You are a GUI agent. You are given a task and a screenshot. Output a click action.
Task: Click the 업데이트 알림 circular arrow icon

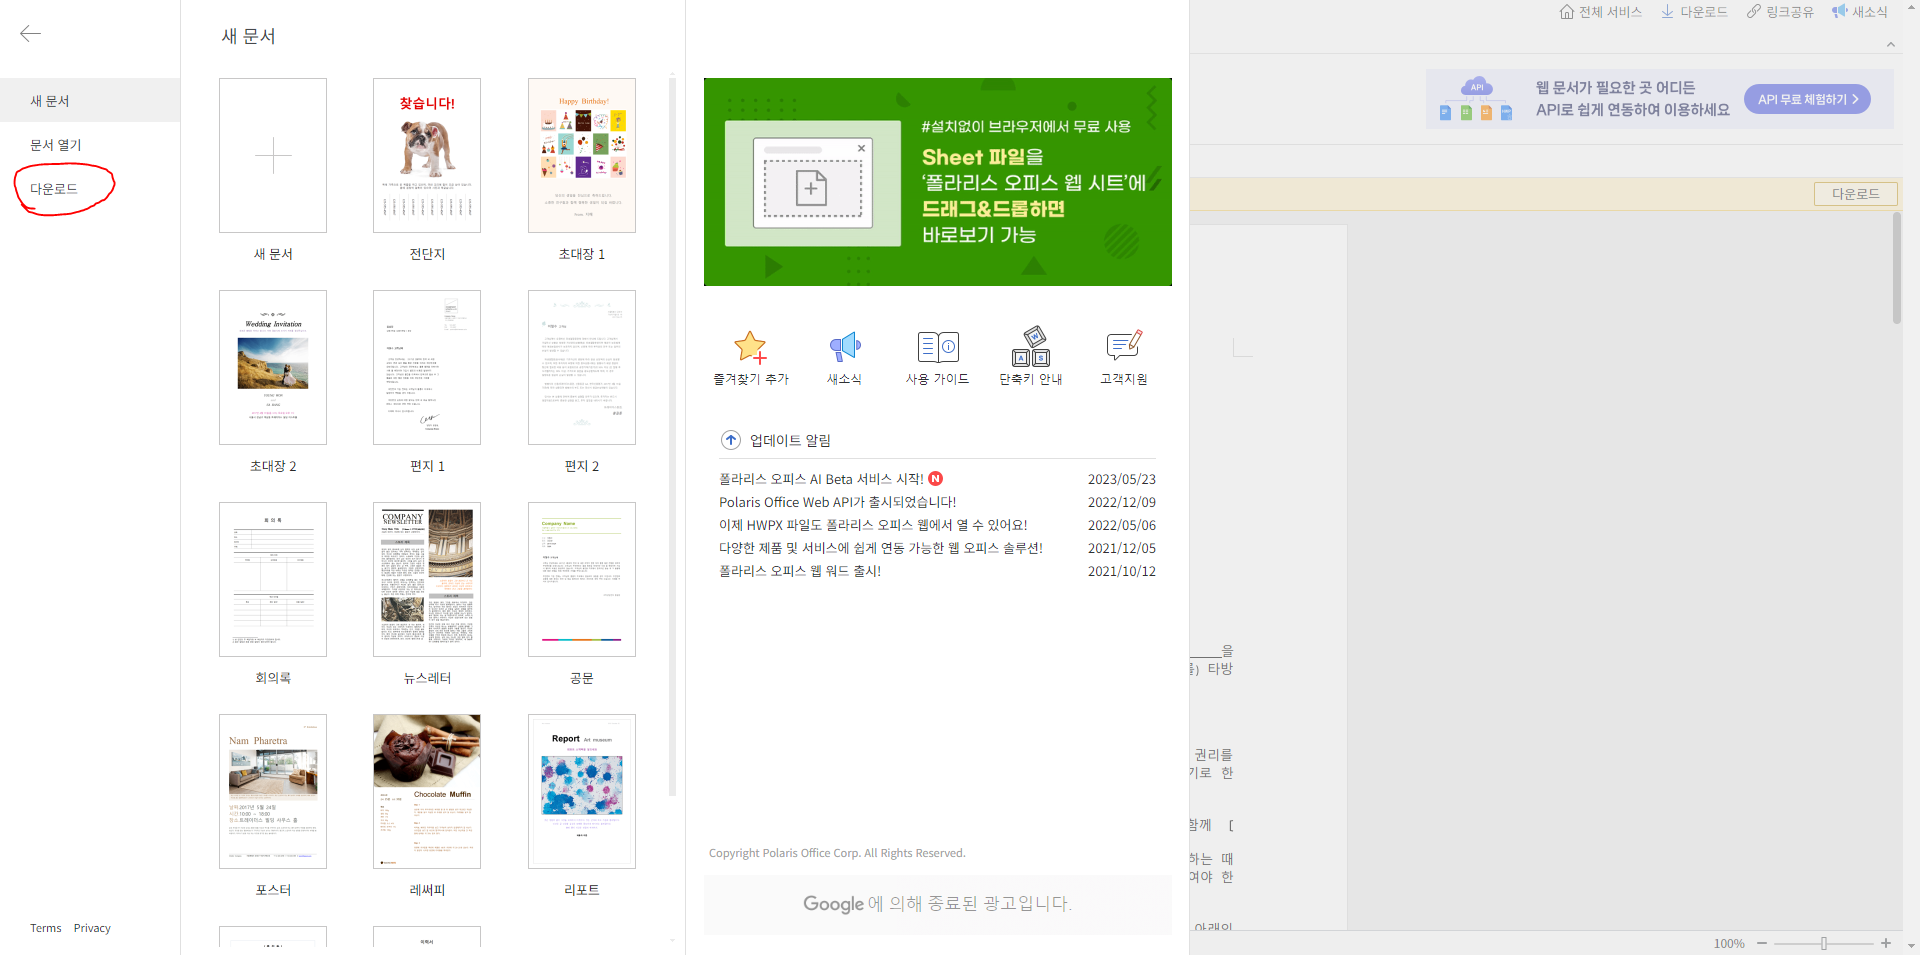tap(731, 440)
